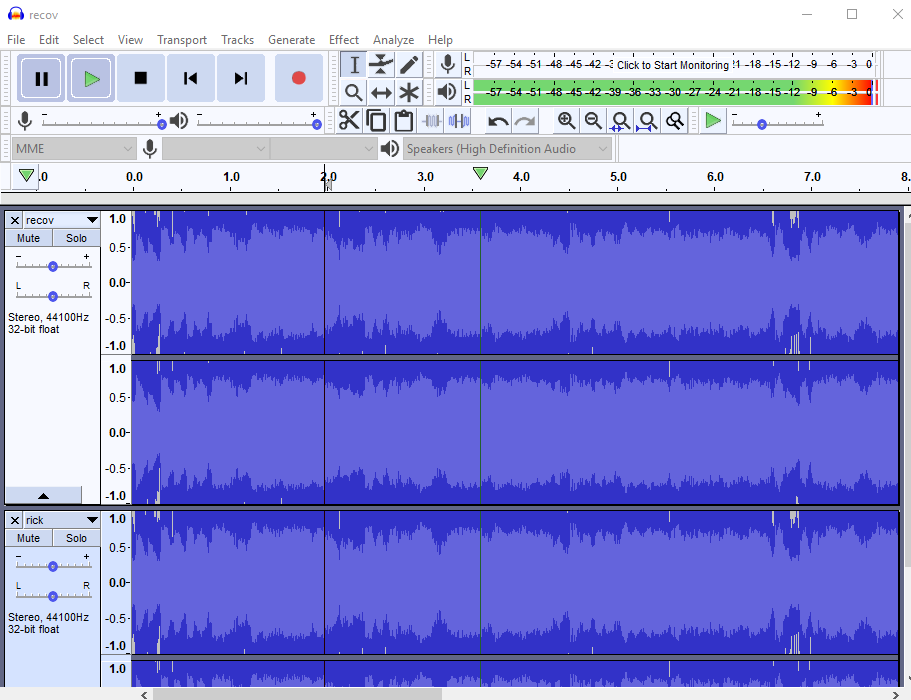Click the horizontal scrollbar right arrow
This screenshot has width=911, height=700.
tap(895, 694)
